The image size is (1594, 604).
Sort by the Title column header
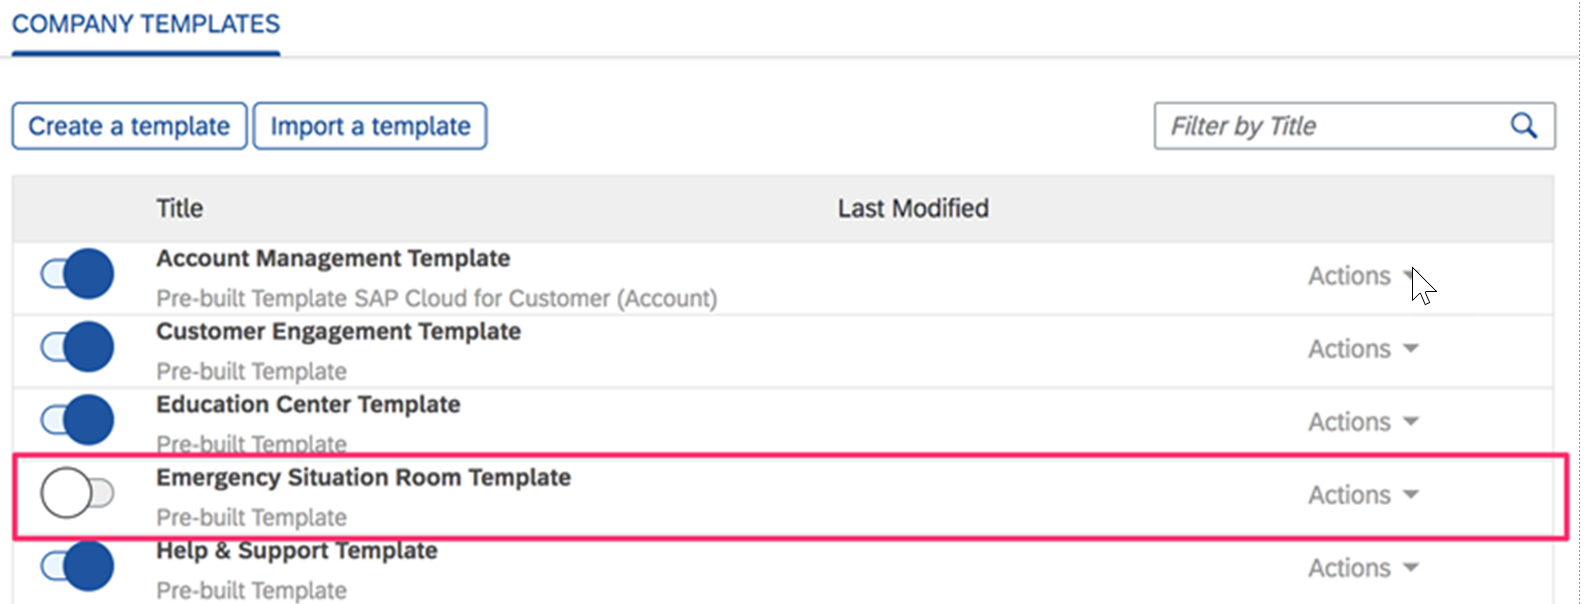tap(179, 208)
